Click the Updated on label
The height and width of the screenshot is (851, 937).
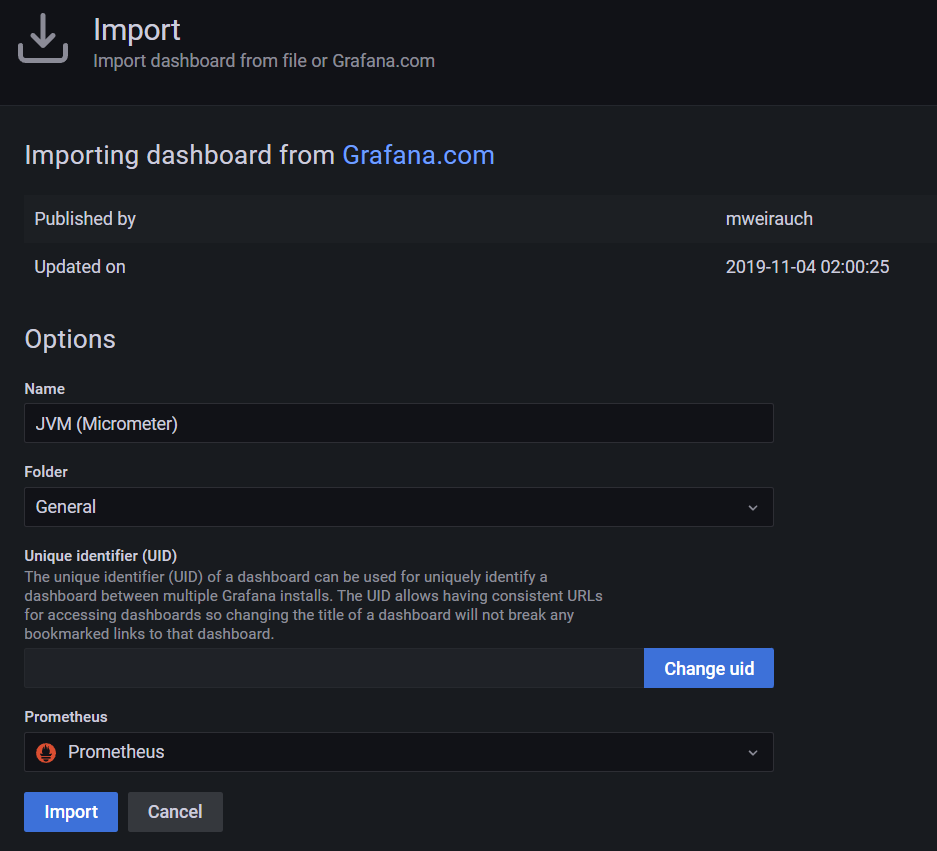click(80, 267)
